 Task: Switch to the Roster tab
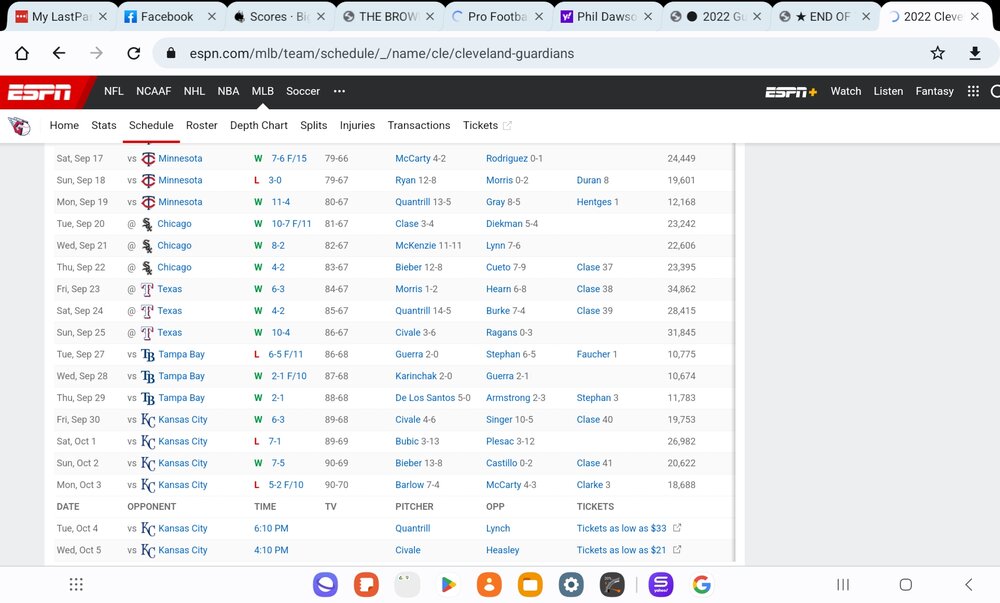(x=202, y=126)
